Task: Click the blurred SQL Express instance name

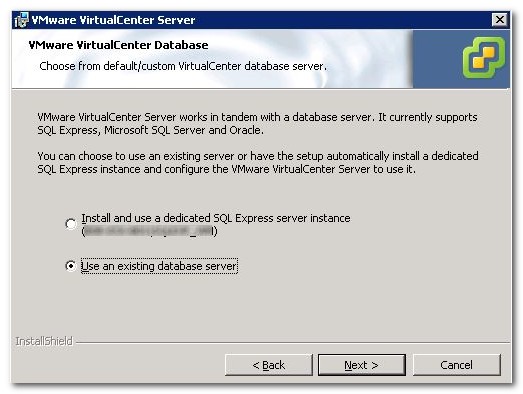Action: coord(149,231)
